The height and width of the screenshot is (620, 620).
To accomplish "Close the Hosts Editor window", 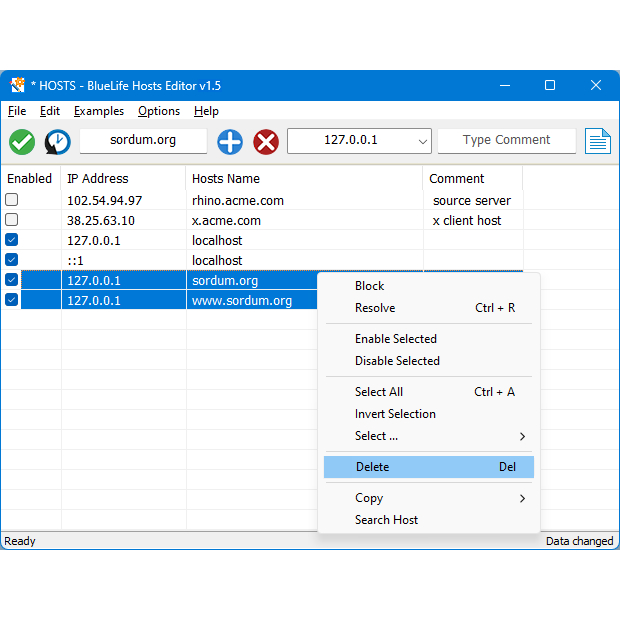I will (x=595, y=85).
